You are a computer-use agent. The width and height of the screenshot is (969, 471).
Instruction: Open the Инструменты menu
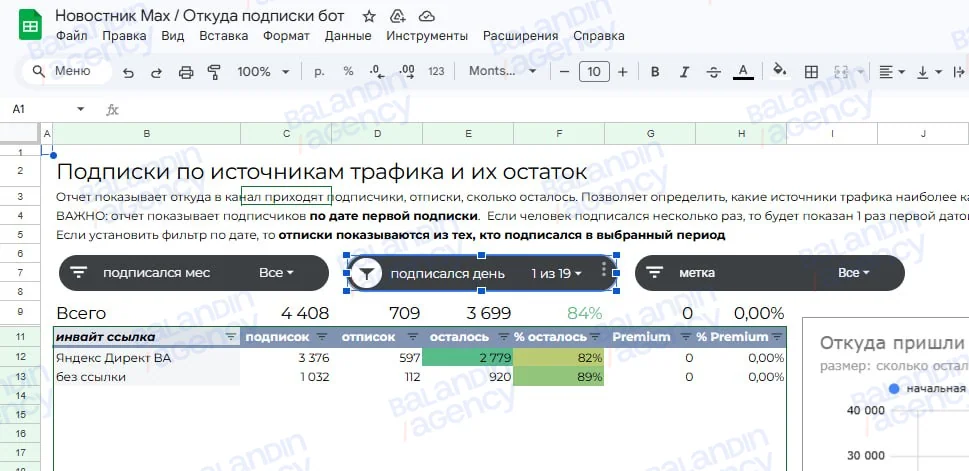click(x=427, y=36)
